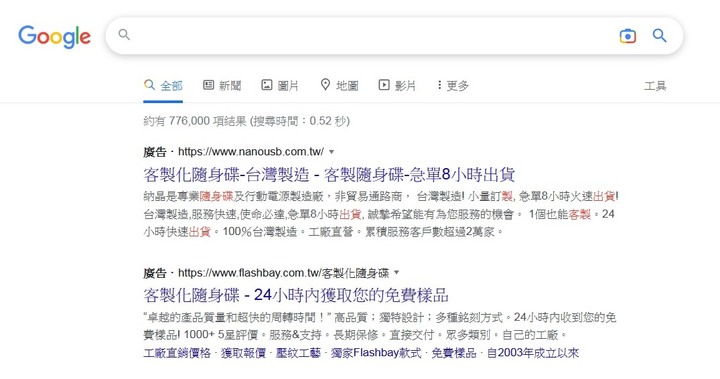Screen dimensions: 720x379
Task: Open the 更多 menu
Action: 453,85
